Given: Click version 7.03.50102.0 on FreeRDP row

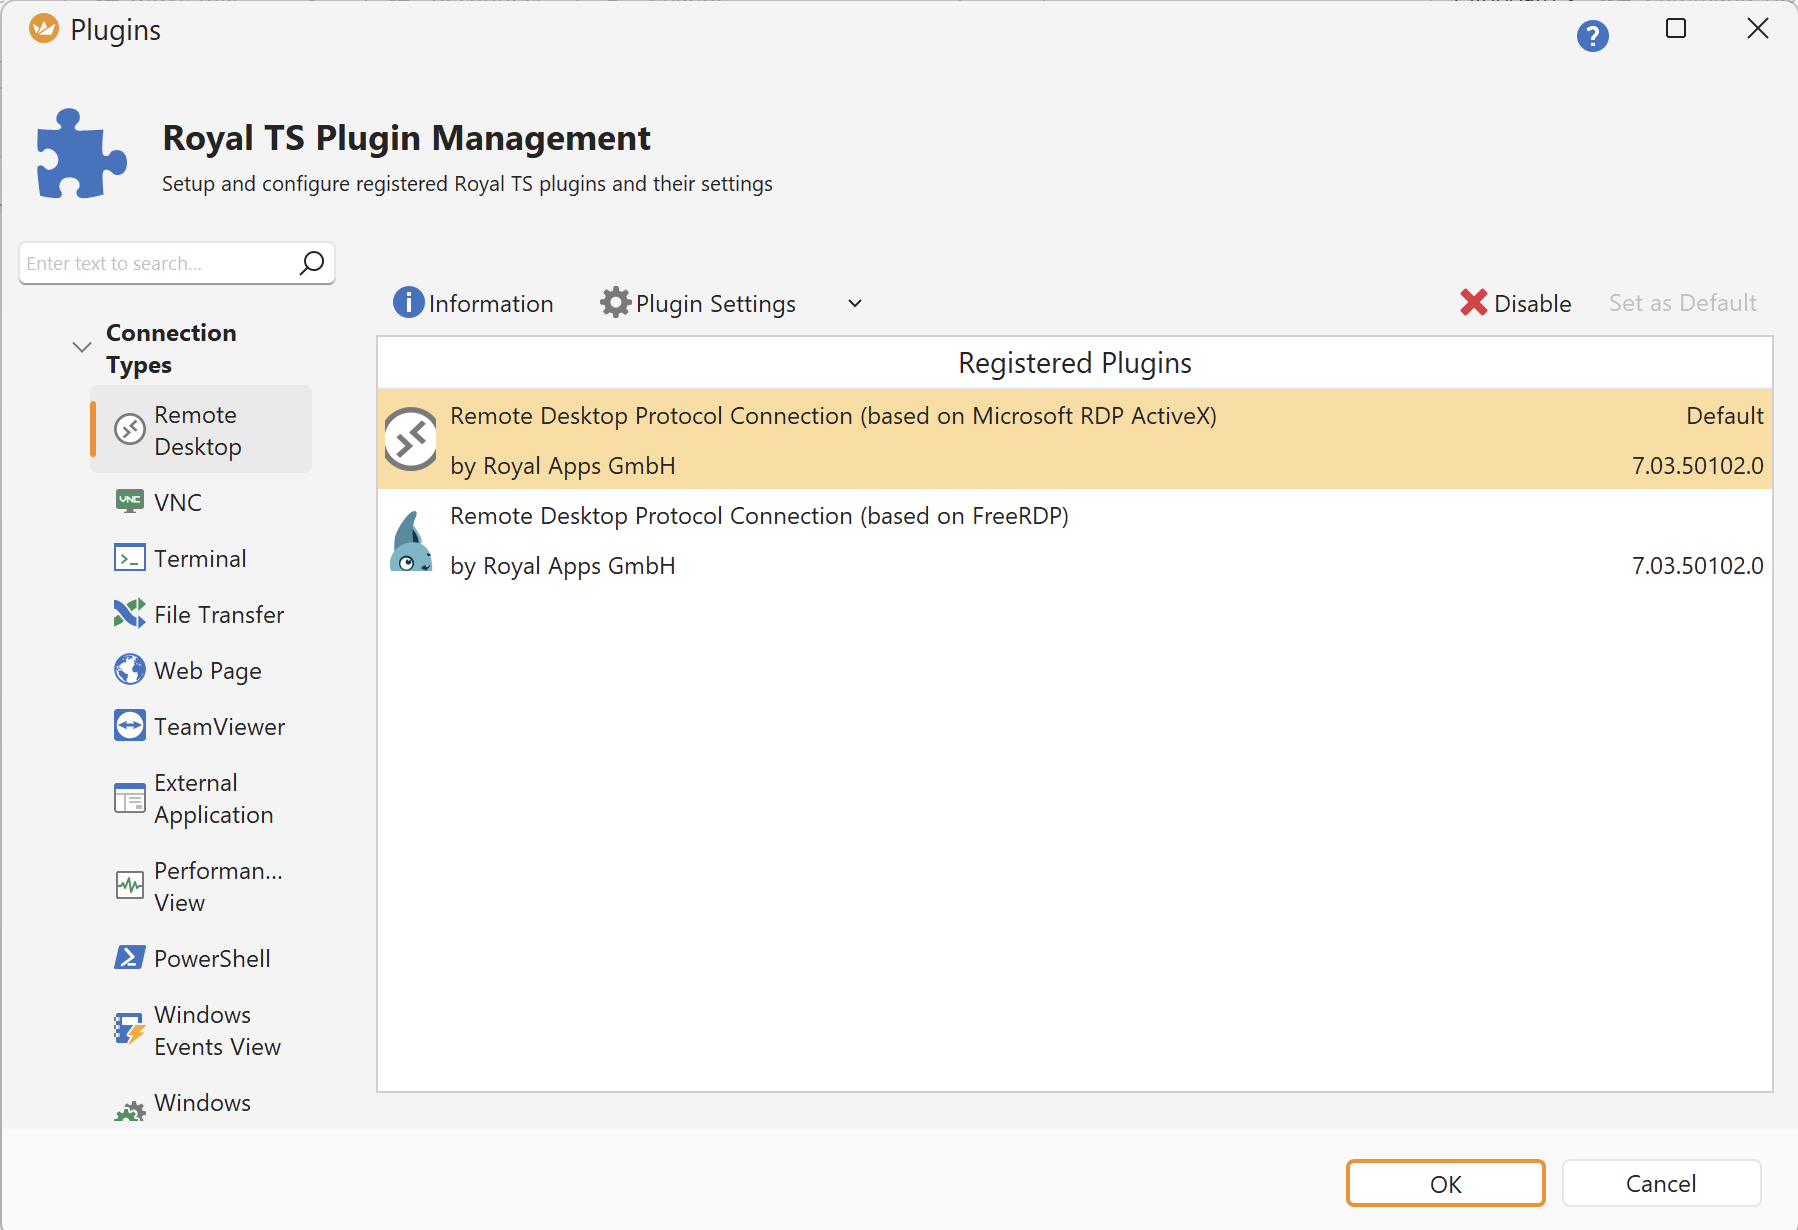Looking at the screenshot, I should (1697, 566).
